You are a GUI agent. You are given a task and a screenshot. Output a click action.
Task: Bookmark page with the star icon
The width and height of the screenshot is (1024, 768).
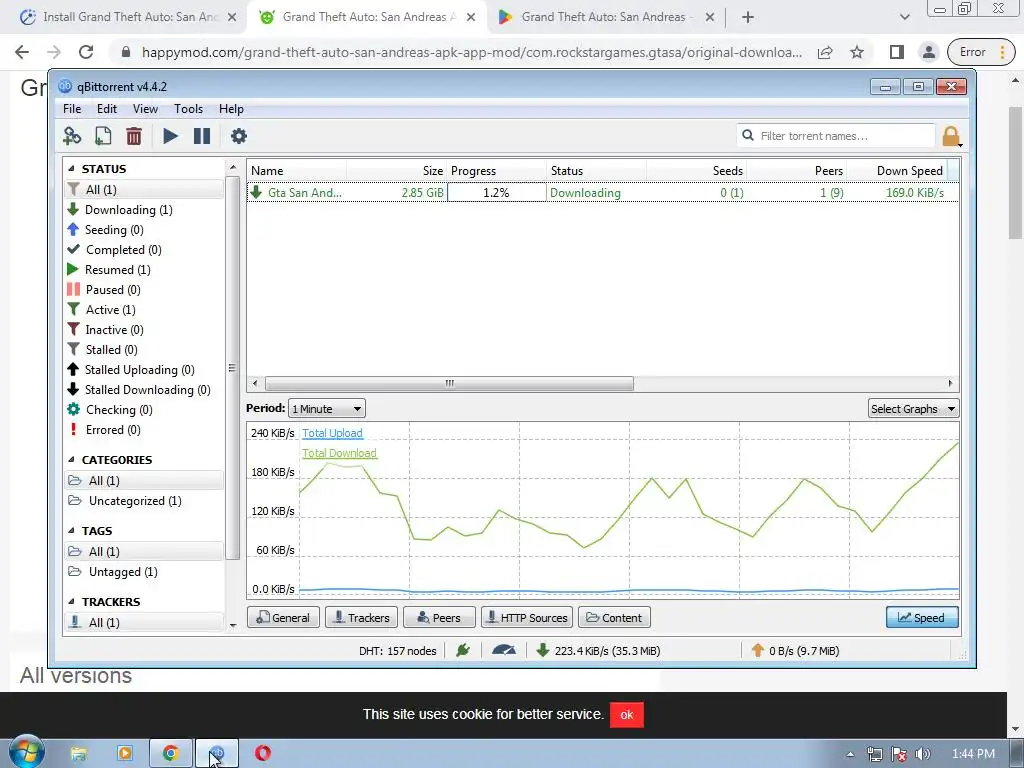point(857,52)
